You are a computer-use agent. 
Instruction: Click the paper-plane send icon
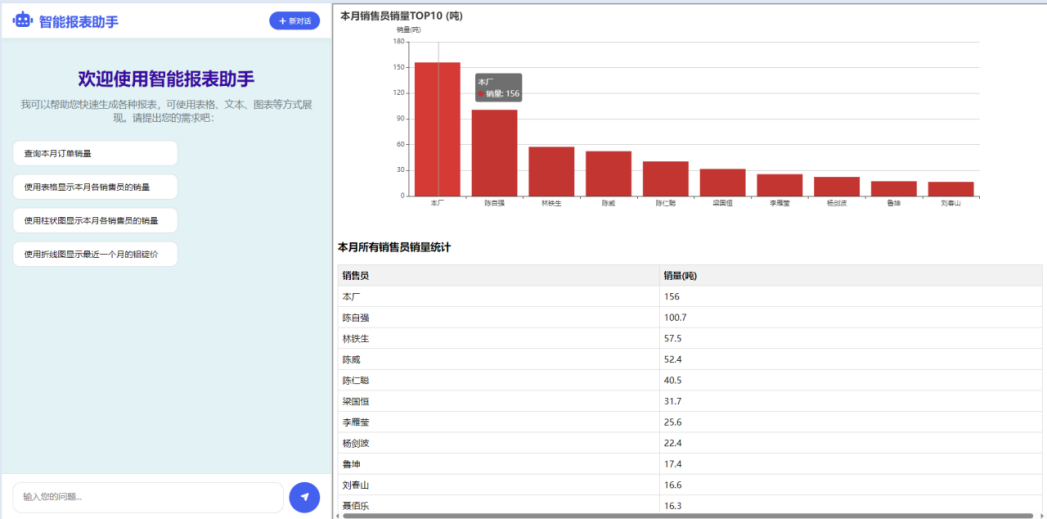click(304, 497)
